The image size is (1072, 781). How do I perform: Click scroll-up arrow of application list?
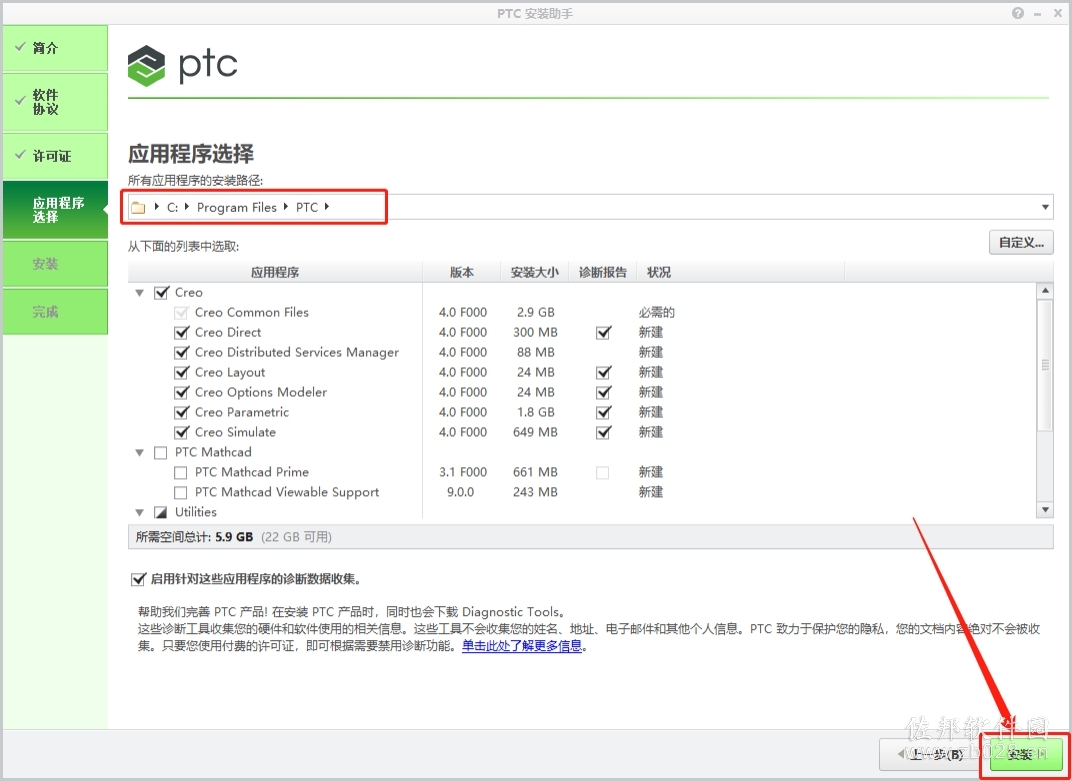coord(1045,291)
